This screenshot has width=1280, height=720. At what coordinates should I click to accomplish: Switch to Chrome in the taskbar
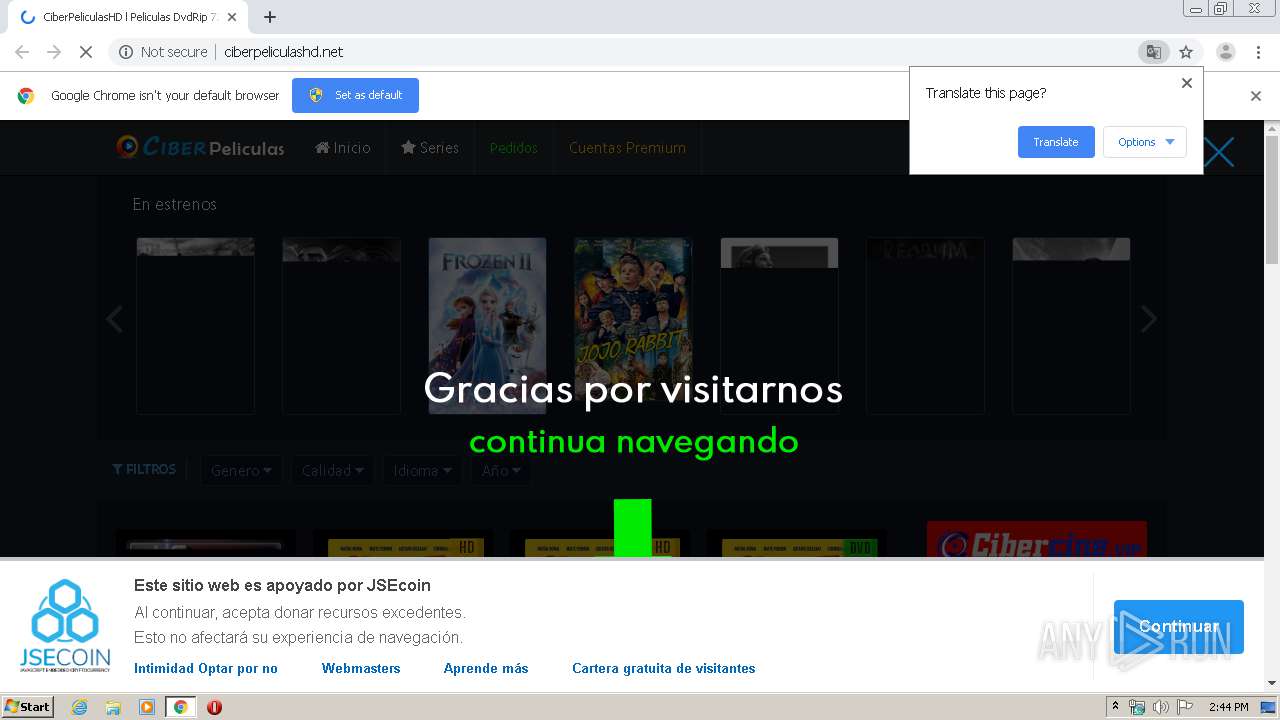180,707
